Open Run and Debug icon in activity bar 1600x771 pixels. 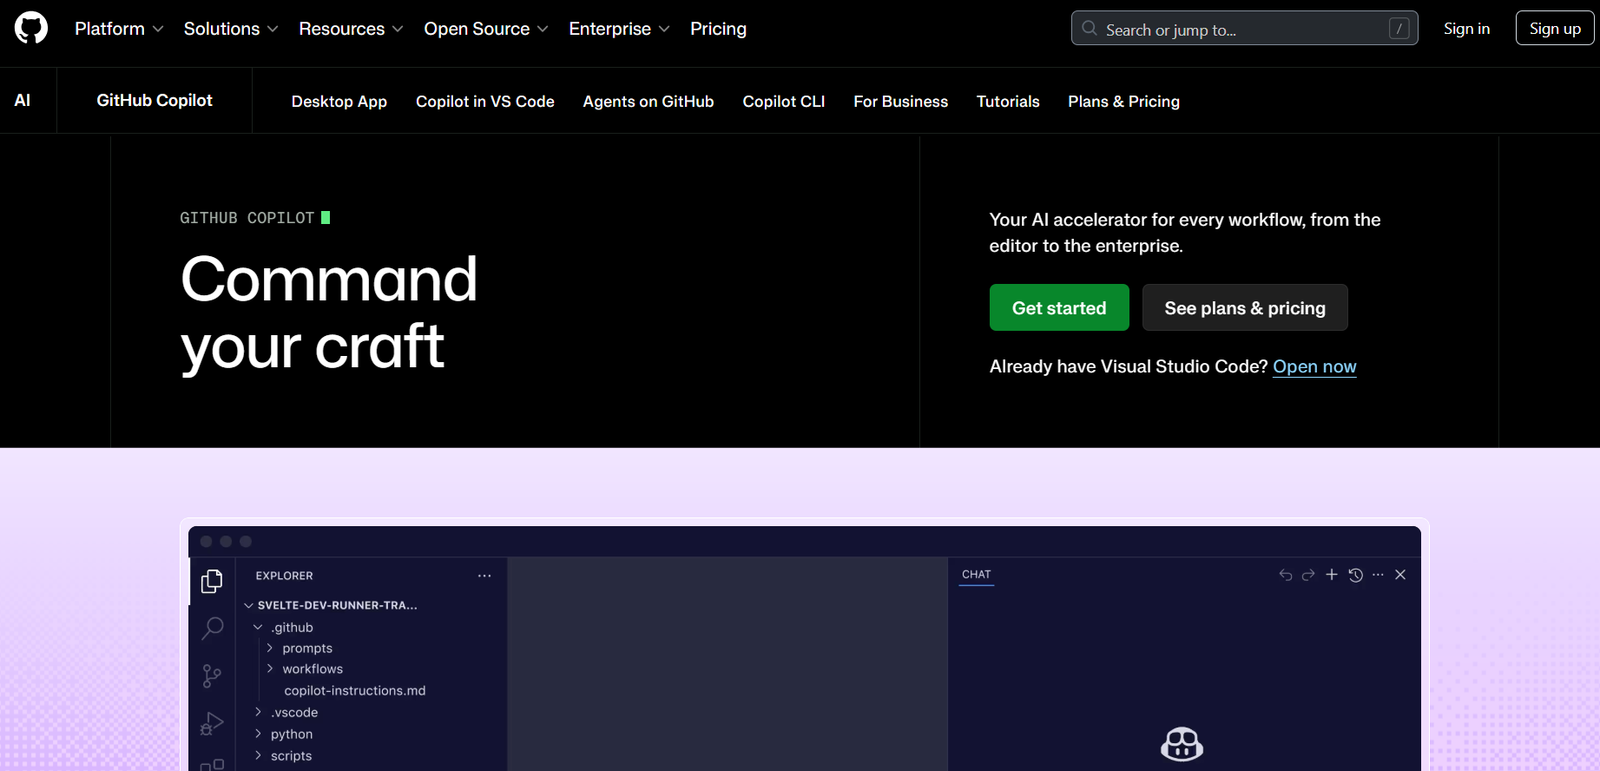212,723
